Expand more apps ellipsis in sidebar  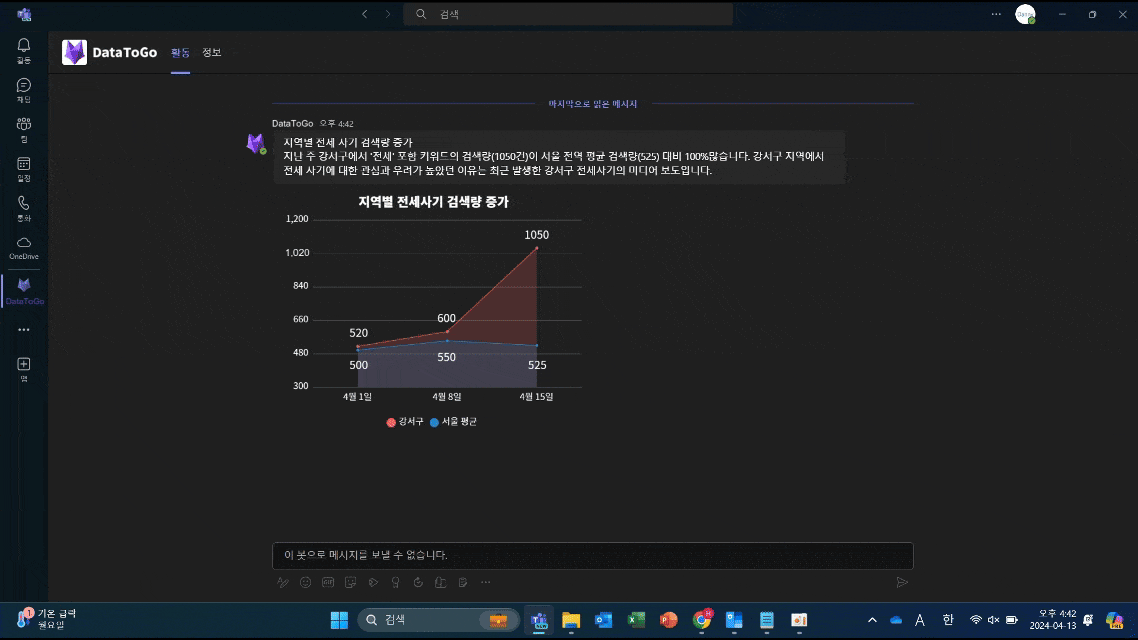pyautogui.click(x=24, y=330)
